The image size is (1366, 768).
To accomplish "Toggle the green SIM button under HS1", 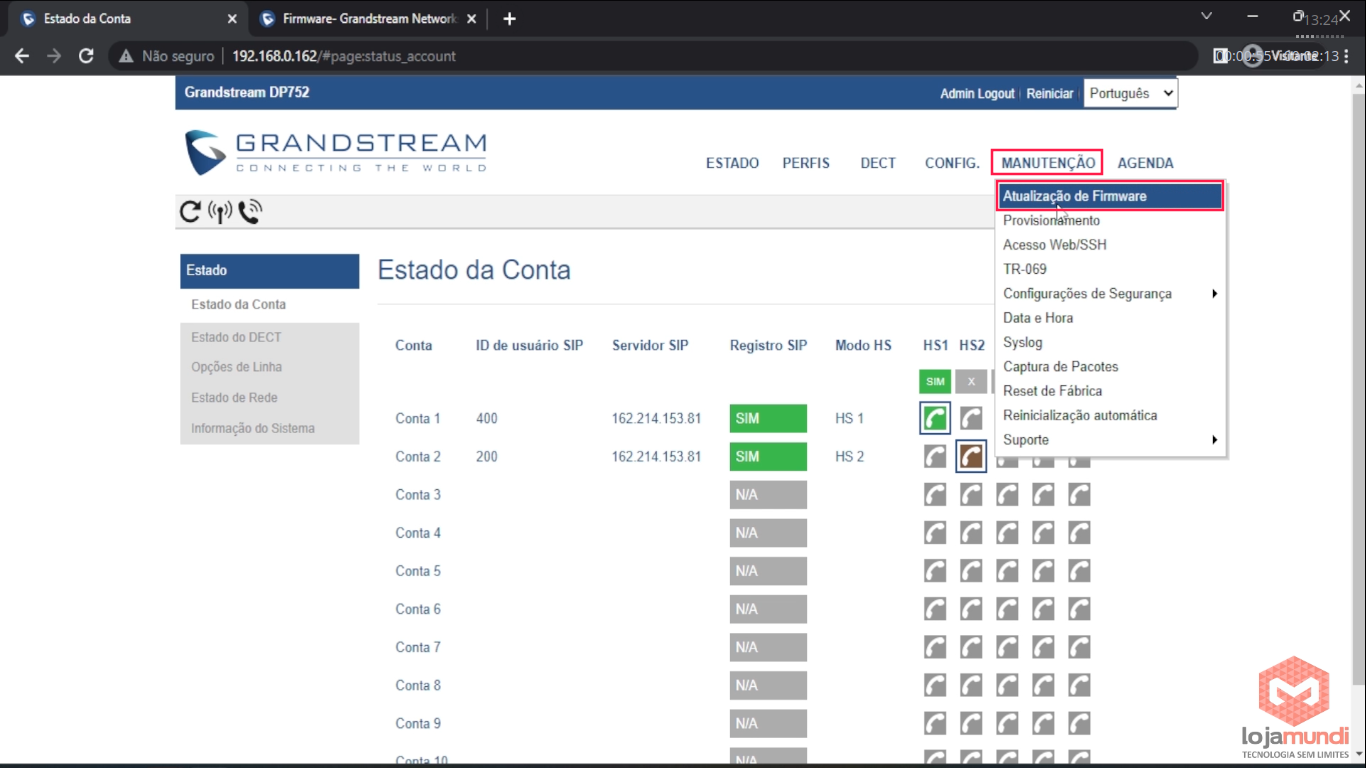I will coord(935,381).
